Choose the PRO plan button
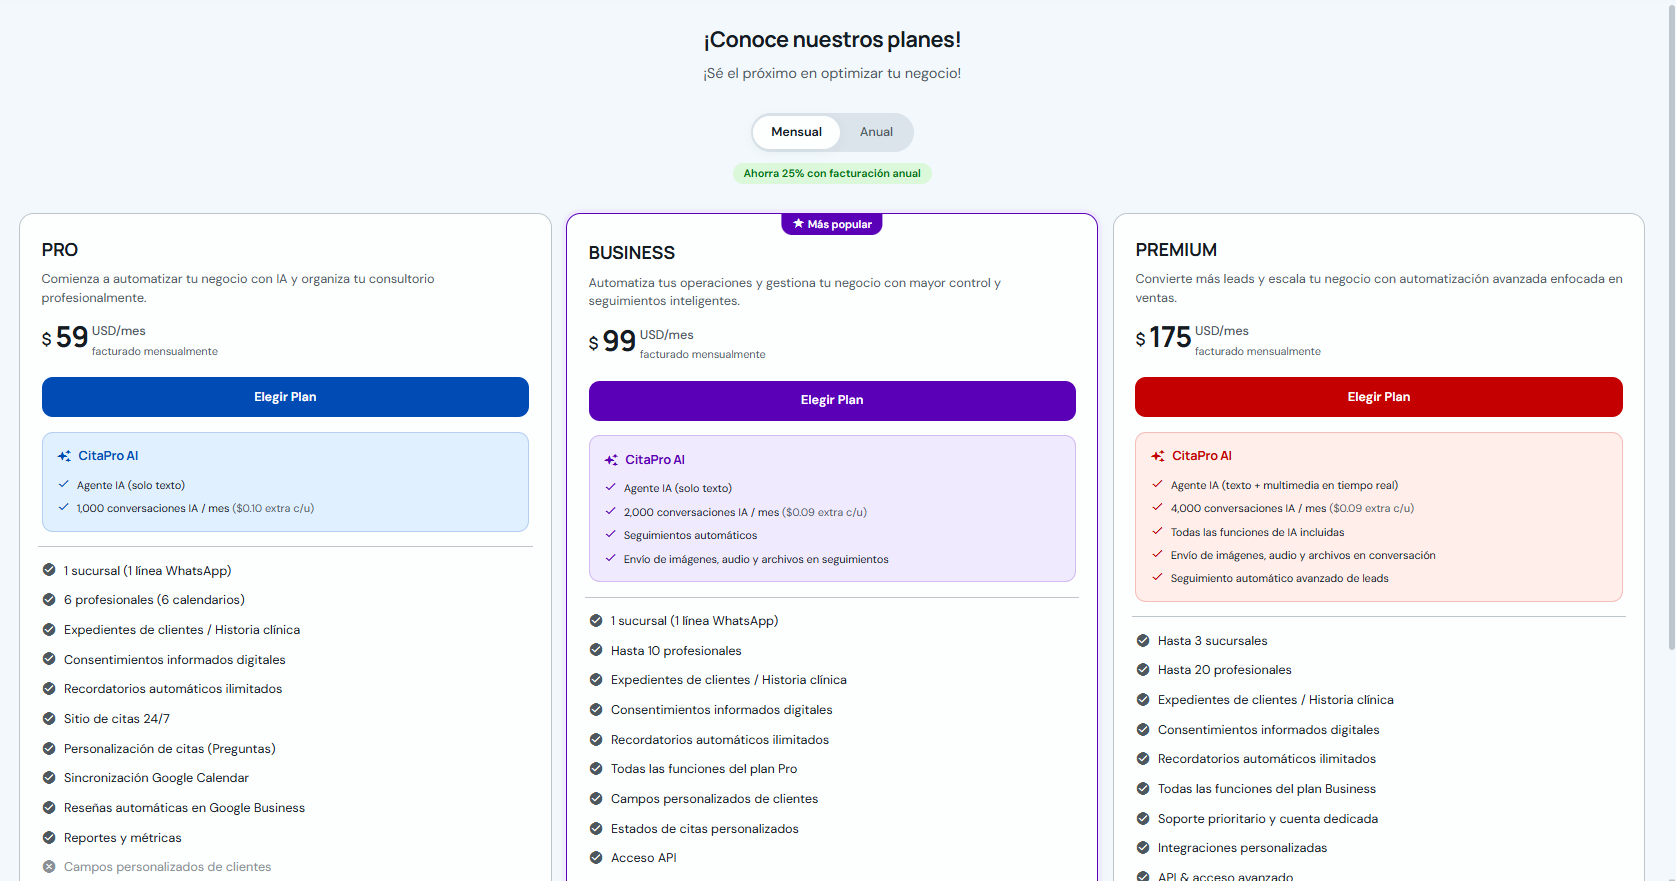The height and width of the screenshot is (881, 1676). pyautogui.click(x=285, y=397)
